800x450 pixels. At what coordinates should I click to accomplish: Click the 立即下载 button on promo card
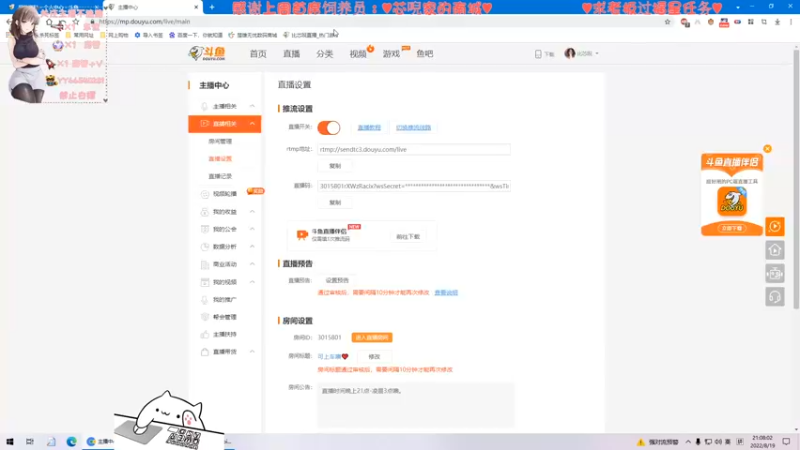pos(732,228)
